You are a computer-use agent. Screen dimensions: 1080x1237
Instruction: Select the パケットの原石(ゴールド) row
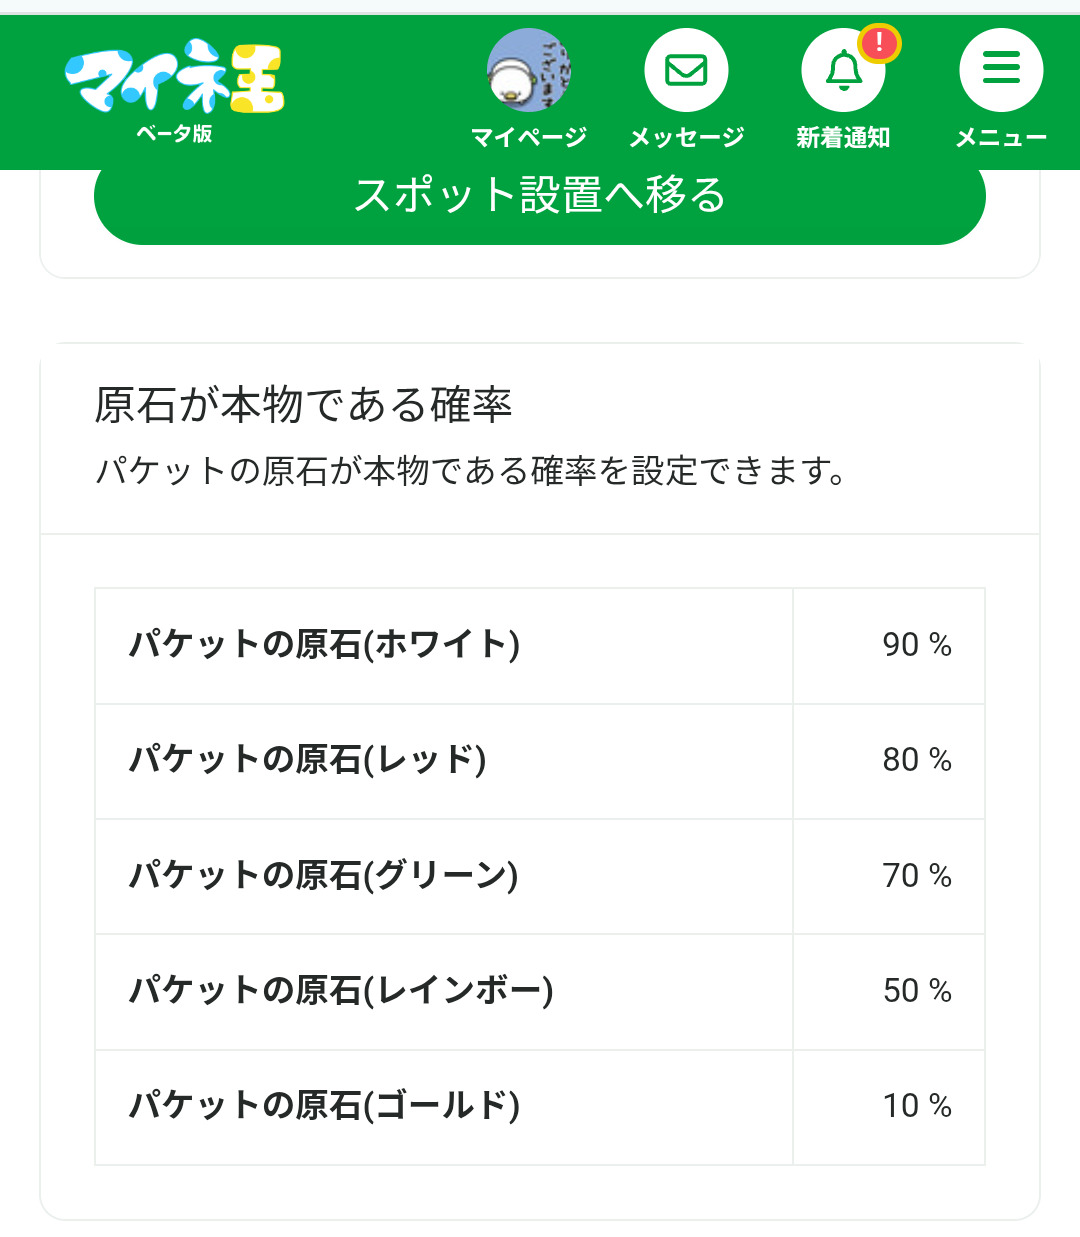click(x=325, y=1106)
